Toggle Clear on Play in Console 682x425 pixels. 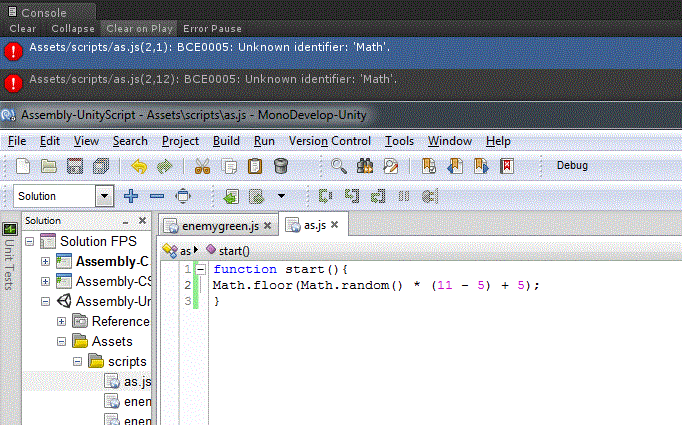click(x=139, y=29)
